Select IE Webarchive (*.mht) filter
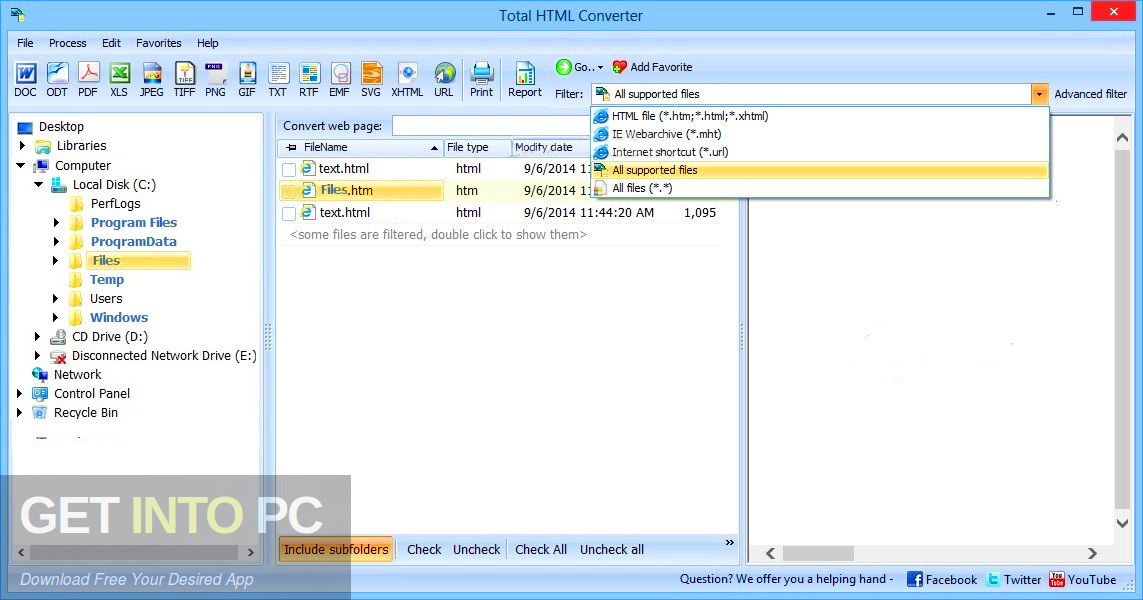This screenshot has height=600, width=1143. click(x=820, y=134)
